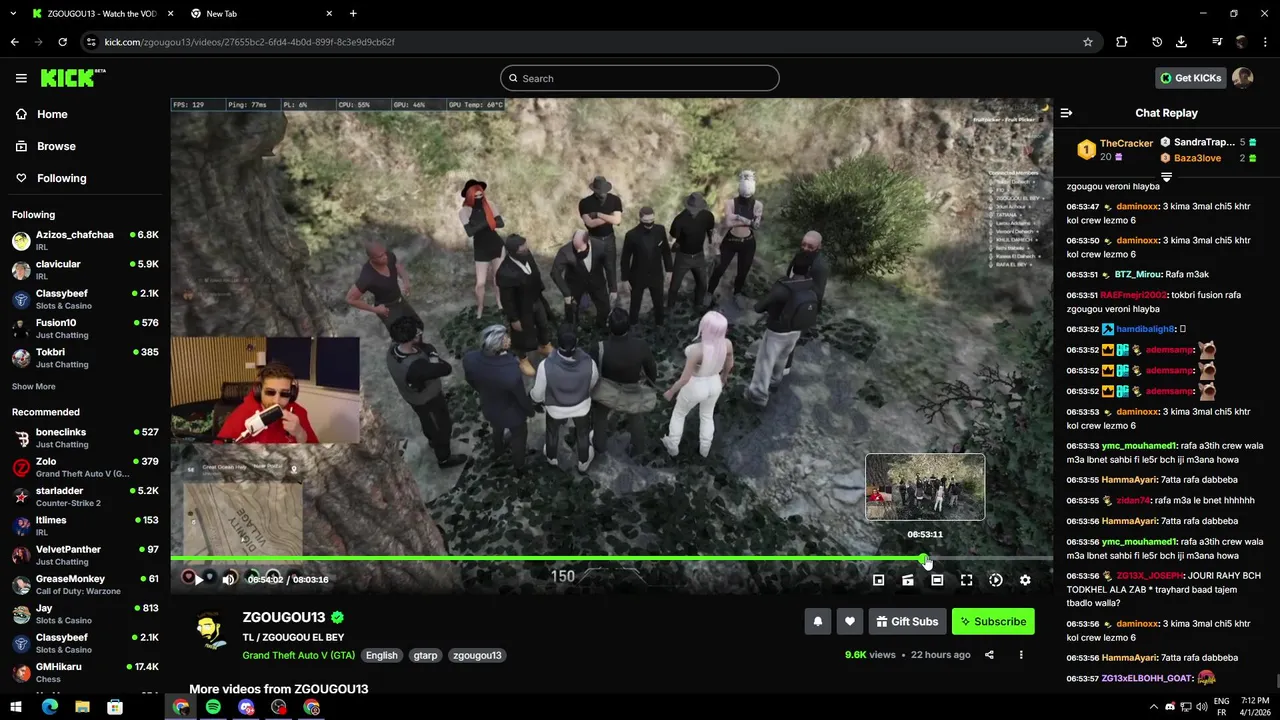Screen dimensions: 1280x720
Task: Share the video using share icon
Action: pos(989,655)
